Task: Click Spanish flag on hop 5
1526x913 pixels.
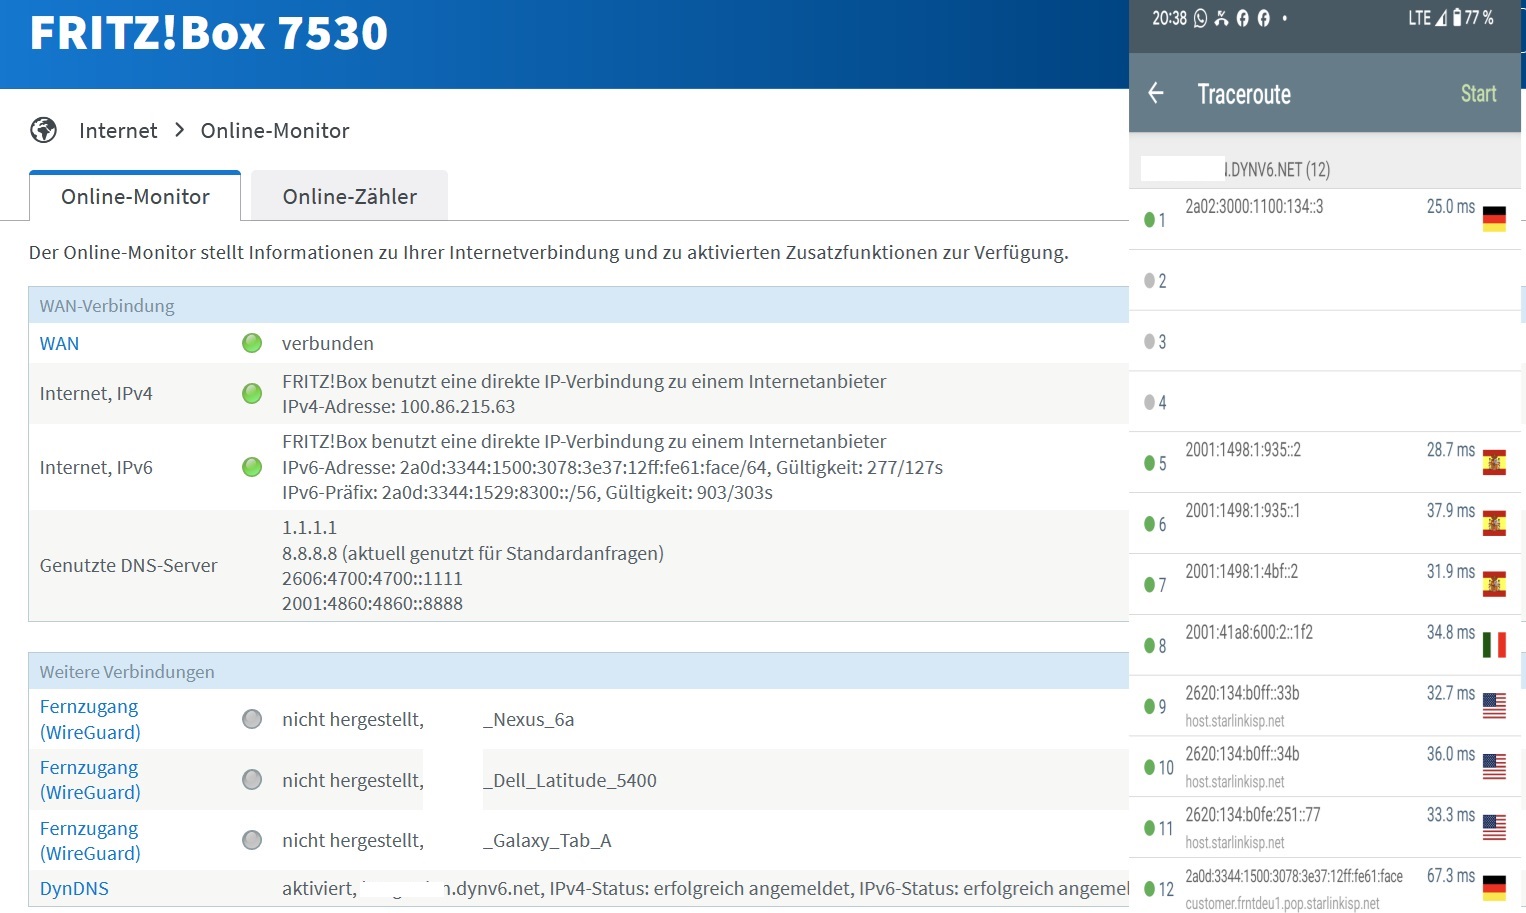Action: (x=1494, y=463)
